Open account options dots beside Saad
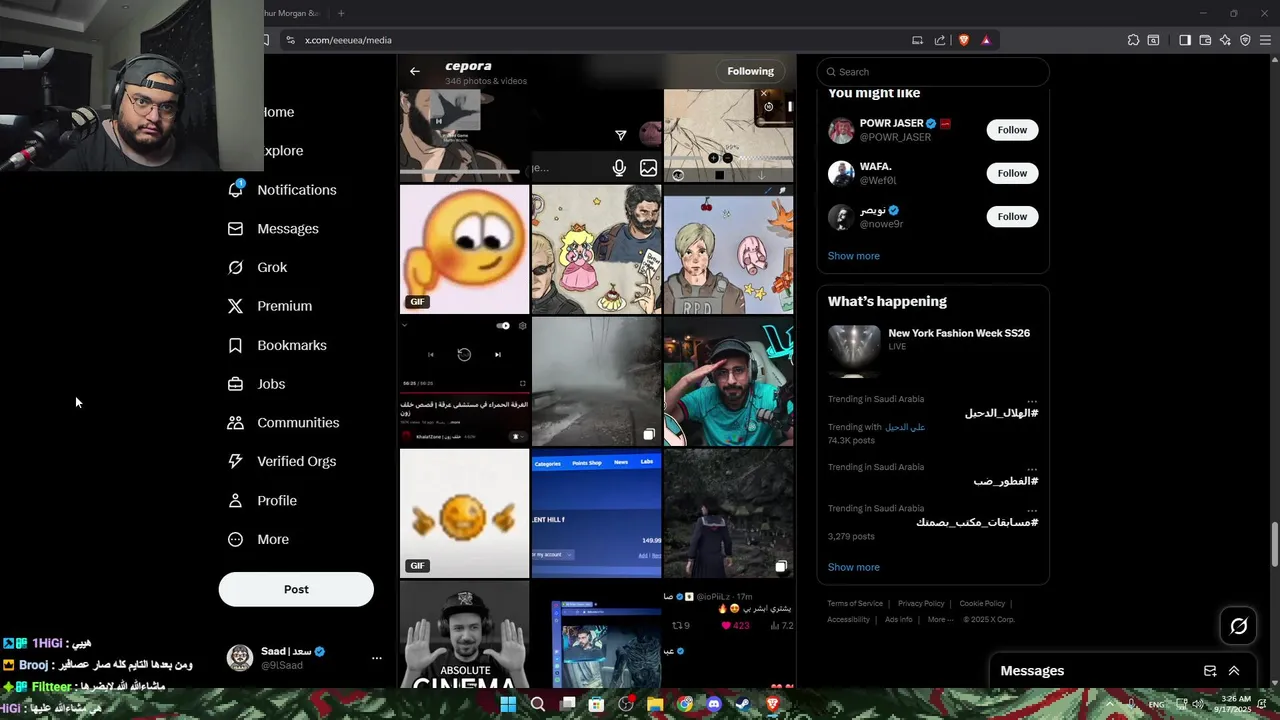1280x720 pixels. click(377, 658)
